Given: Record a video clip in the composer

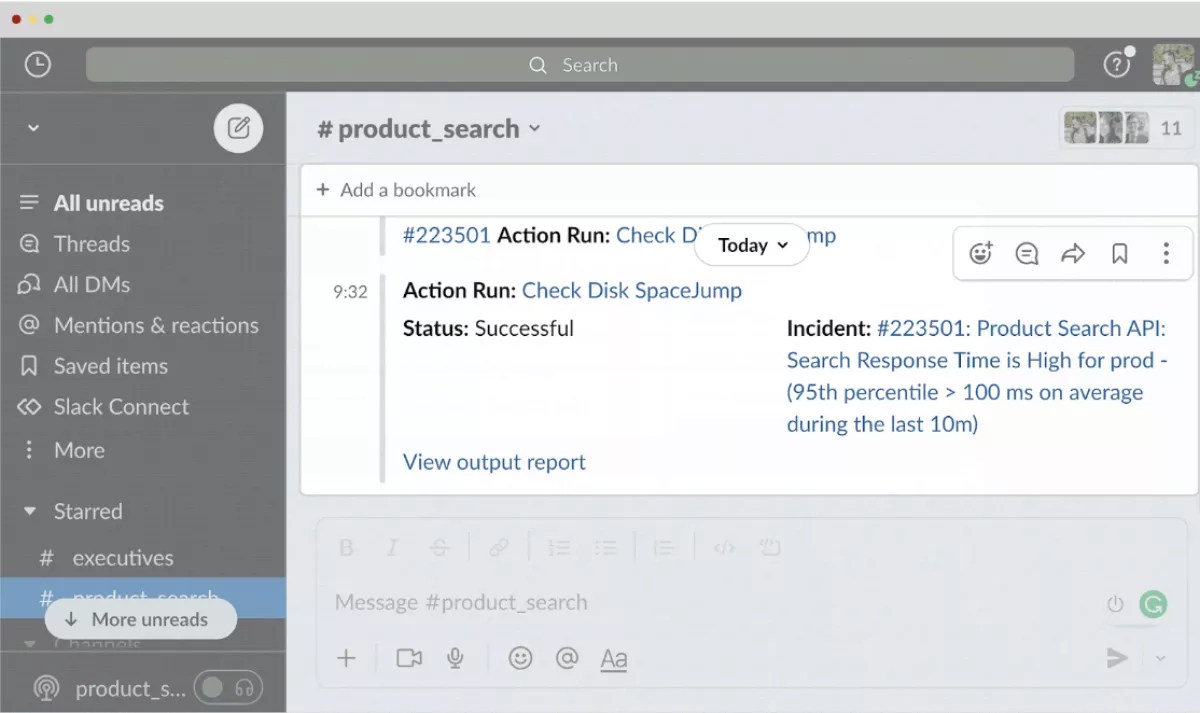Looking at the screenshot, I should click(x=408, y=658).
